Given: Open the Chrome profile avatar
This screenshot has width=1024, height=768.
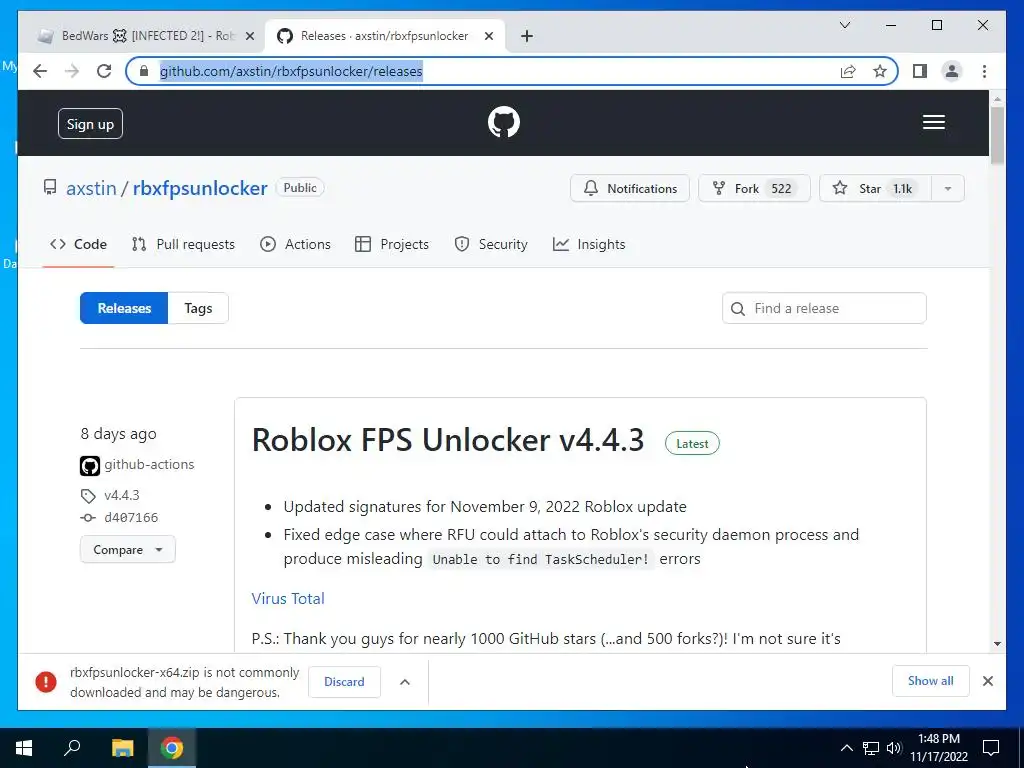Looking at the screenshot, I should 952,71.
